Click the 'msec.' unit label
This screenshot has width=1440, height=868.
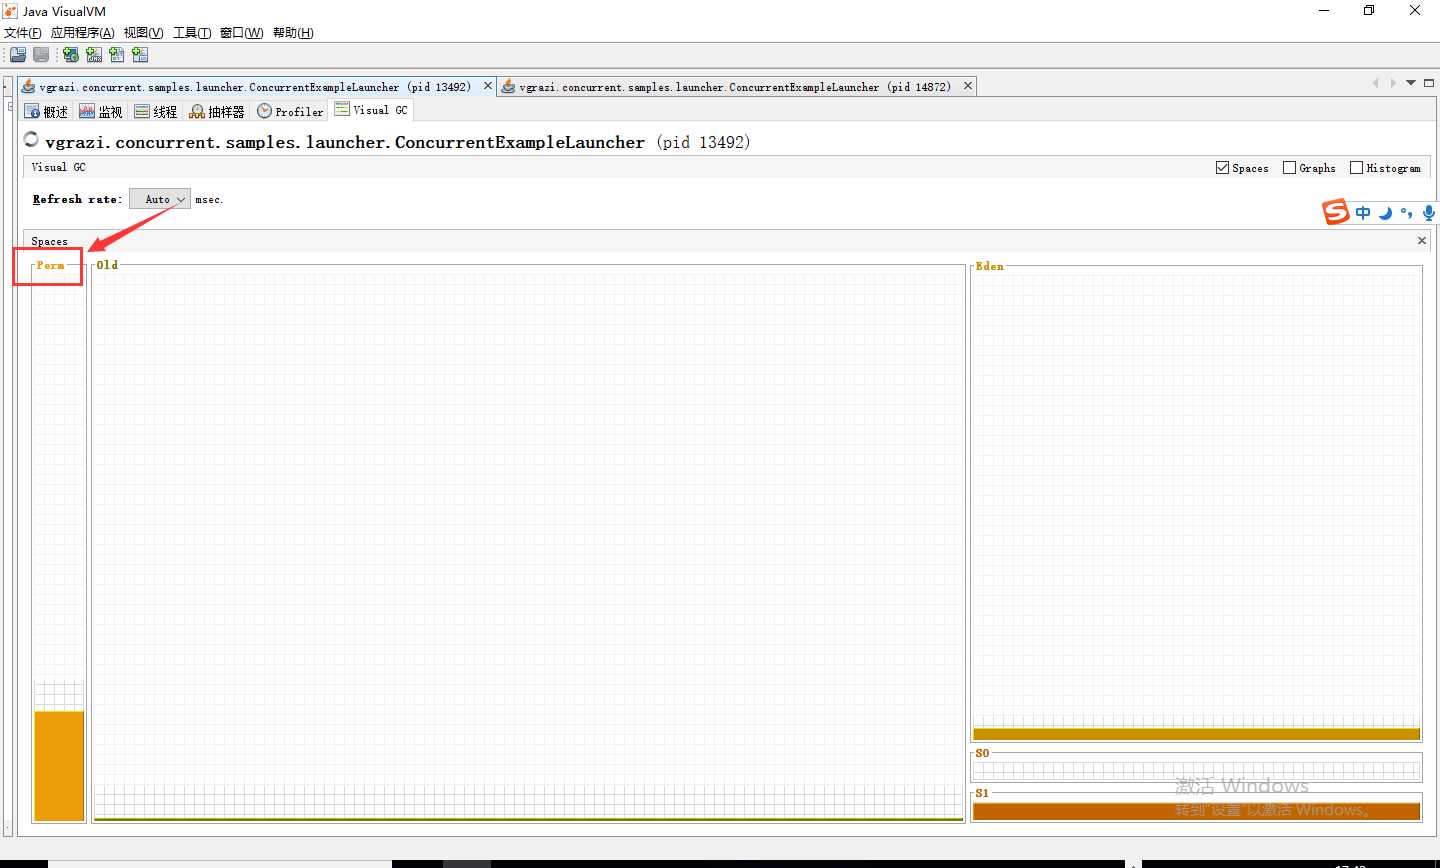point(209,199)
